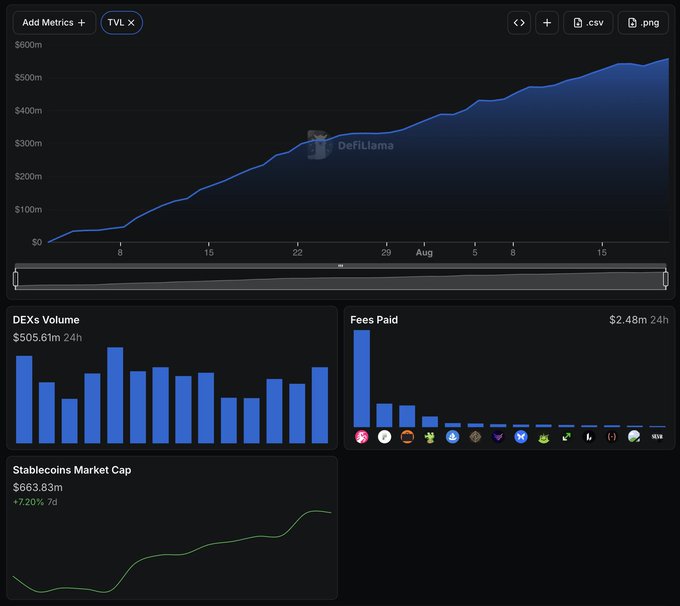Image resolution: width=680 pixels, height=606 pixels.
Task: Select the TVL metric tag label
Action: click(x=115, y=23)
